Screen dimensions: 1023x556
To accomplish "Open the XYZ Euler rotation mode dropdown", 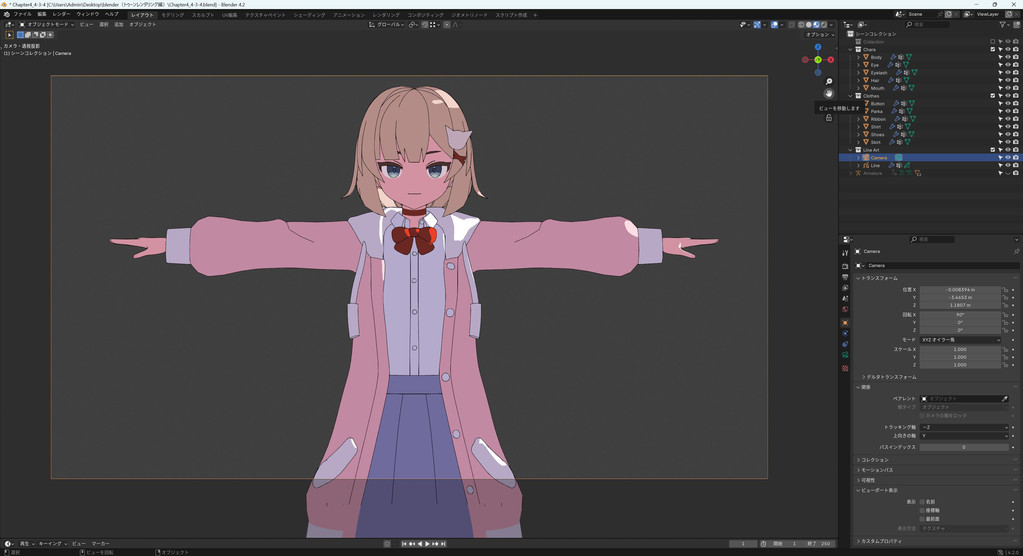I will point(961,340).
